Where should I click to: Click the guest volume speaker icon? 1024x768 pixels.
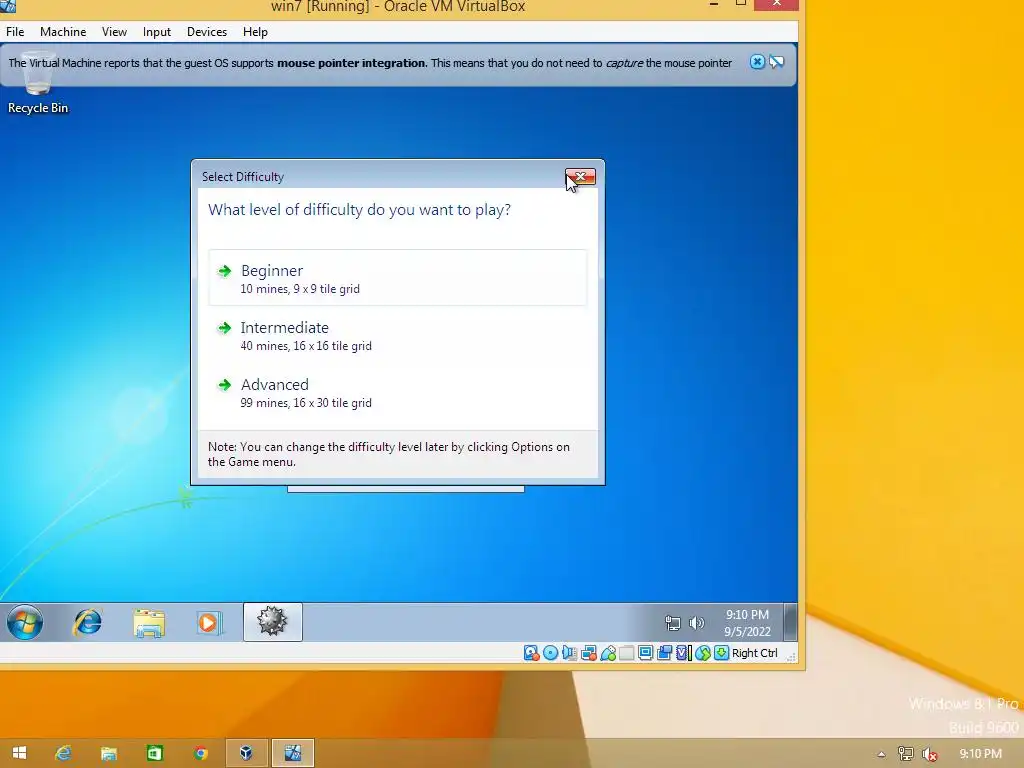696,623
